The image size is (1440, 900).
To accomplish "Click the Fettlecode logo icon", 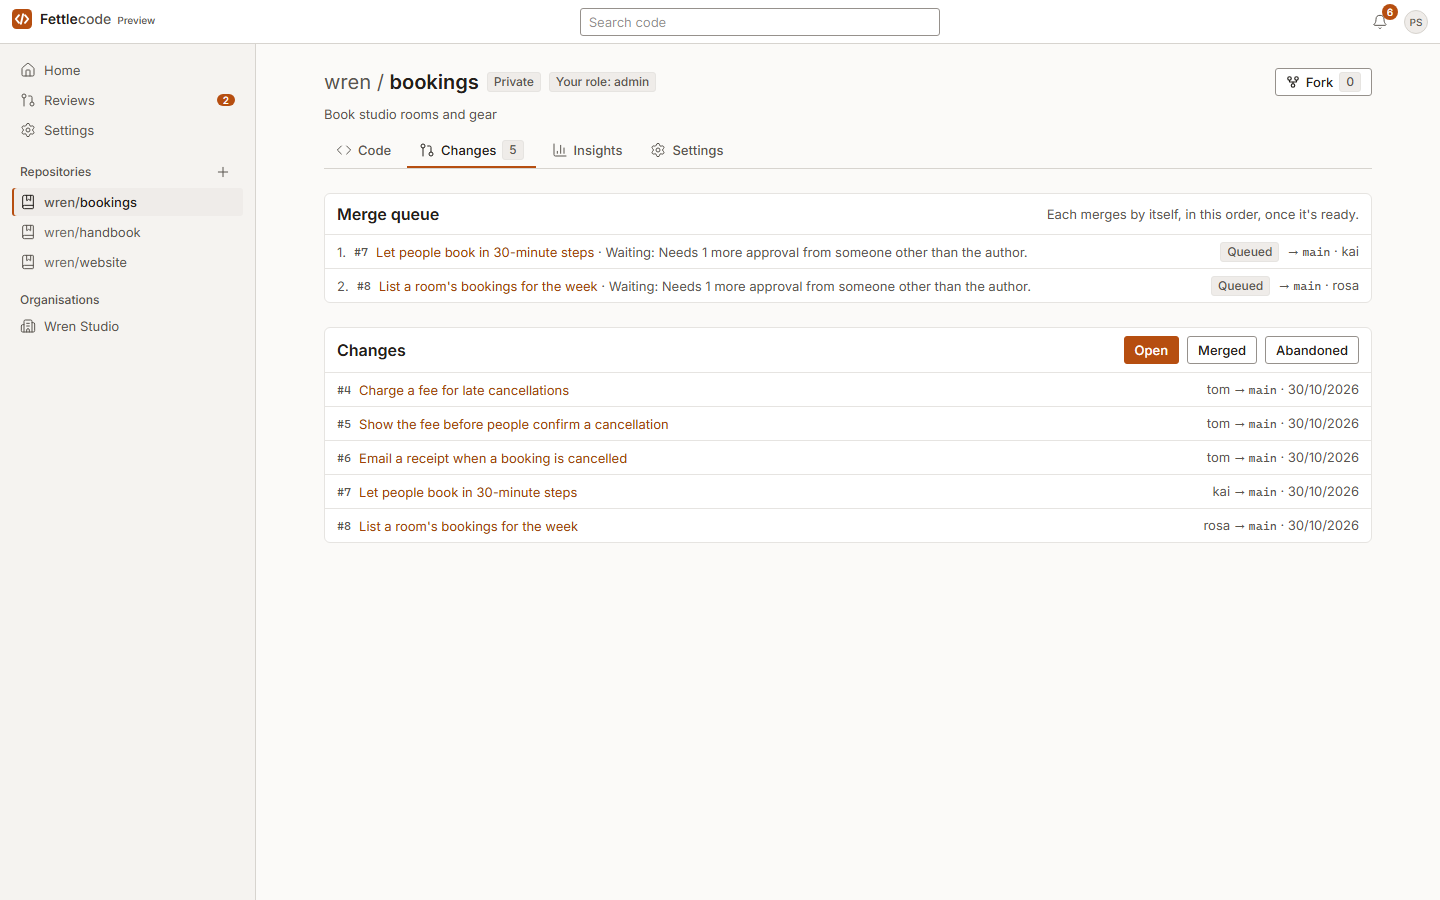I will coord(22,19).
